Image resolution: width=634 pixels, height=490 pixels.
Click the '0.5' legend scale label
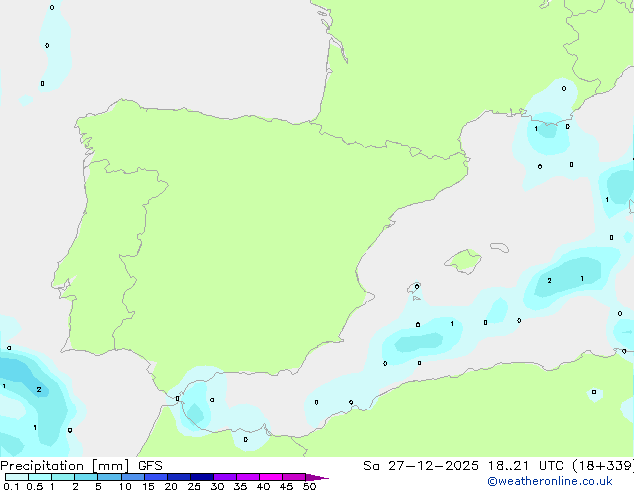pos(35,486)
